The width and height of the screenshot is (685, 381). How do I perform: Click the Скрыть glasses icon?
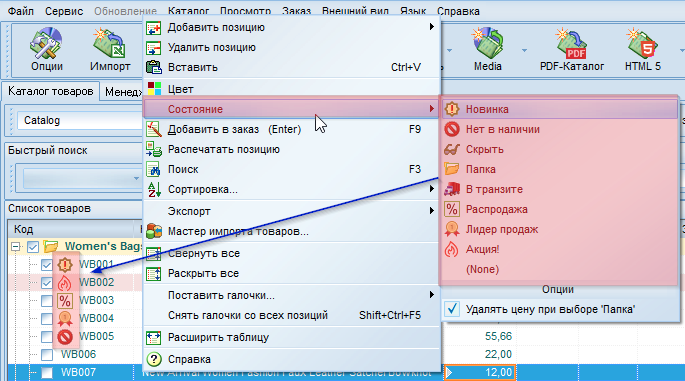click(452, 149)
